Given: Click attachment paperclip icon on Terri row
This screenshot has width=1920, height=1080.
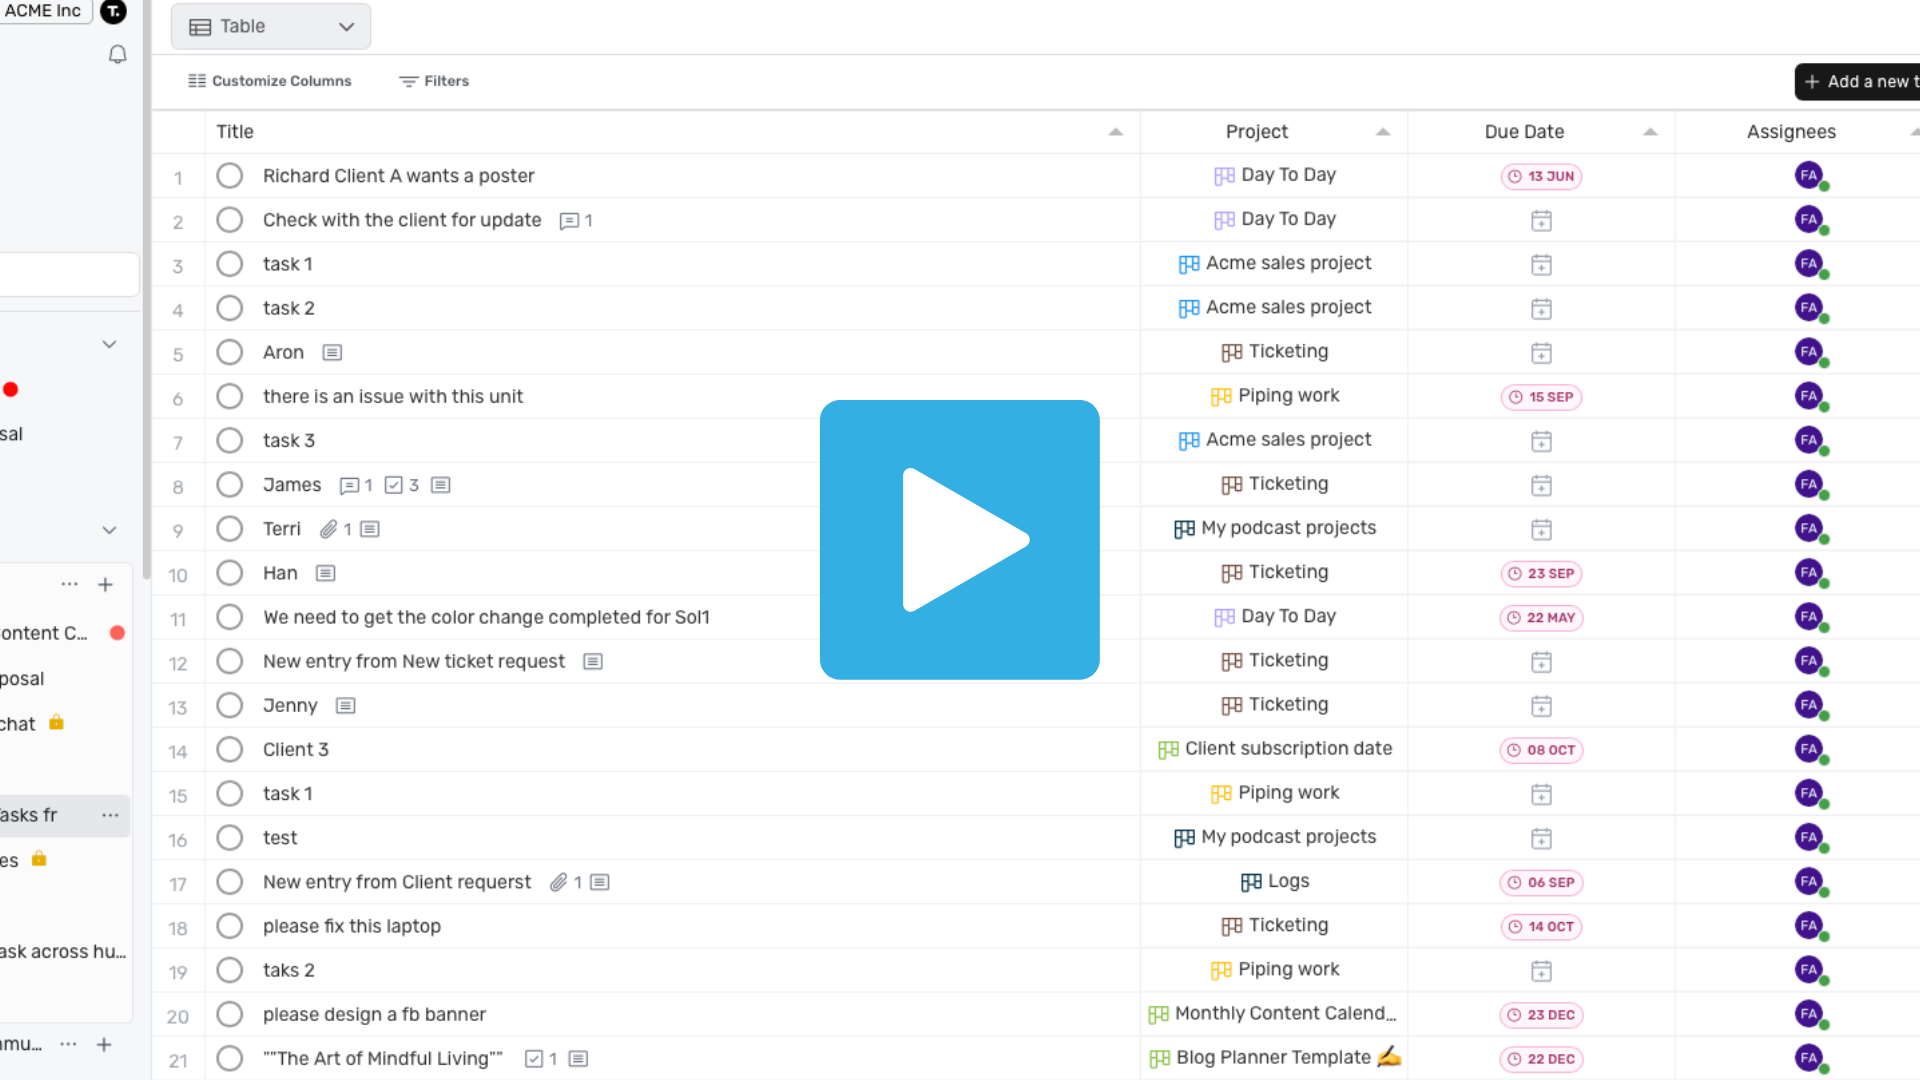Looking at the screenshot, I should (x=328, y=529).
